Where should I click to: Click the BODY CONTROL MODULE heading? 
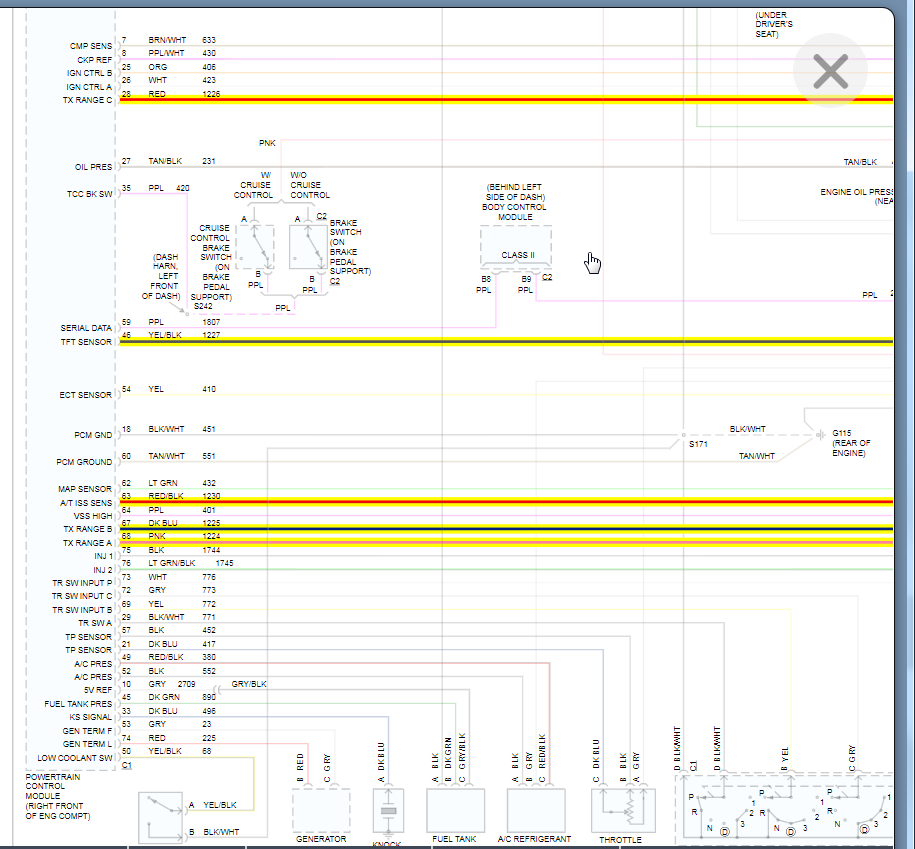514,212
